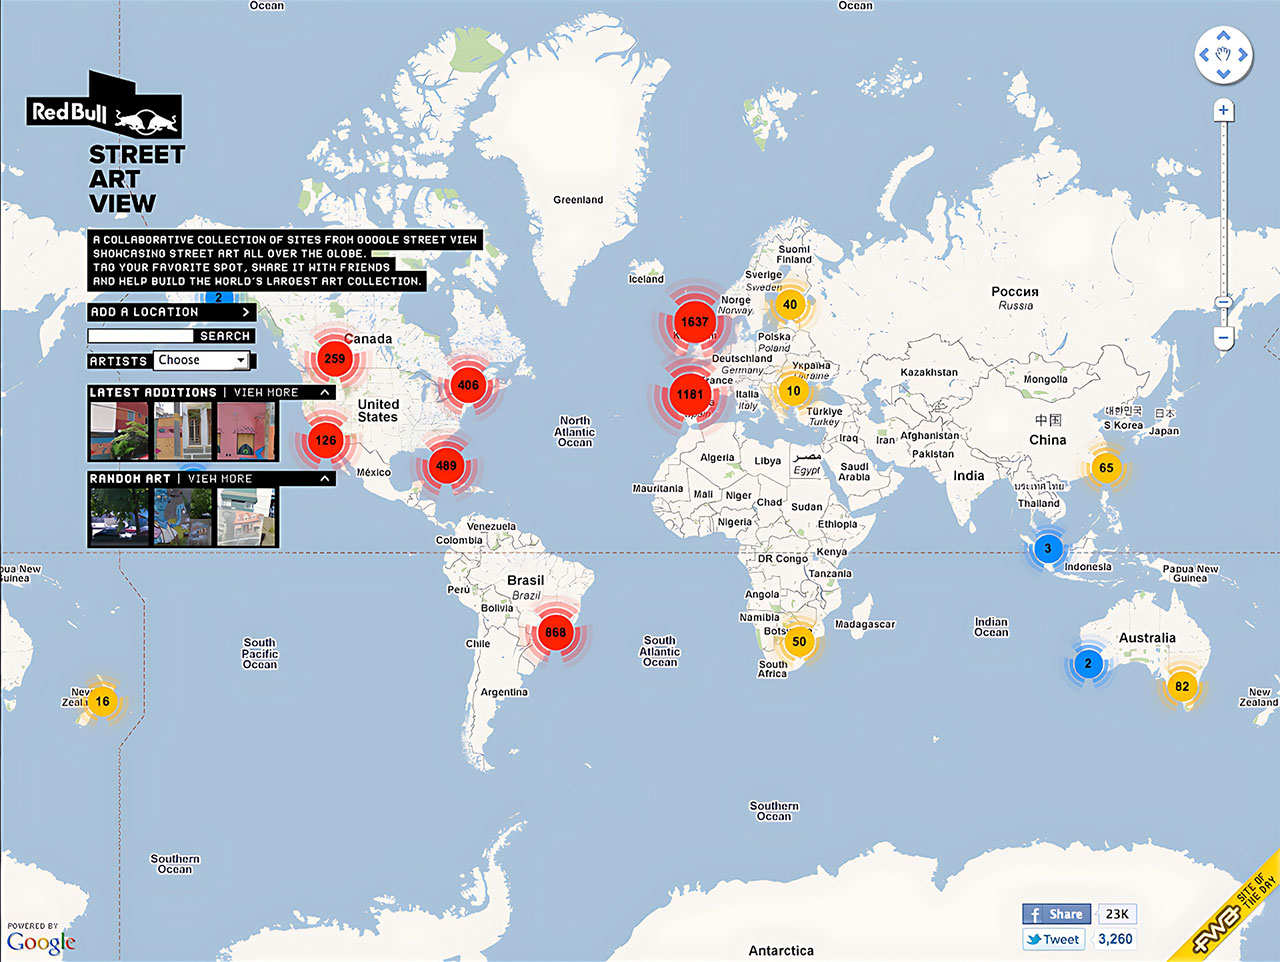Open the yellow 16 cluster in New Zealand
The image size is (1280, 962).
102,701
